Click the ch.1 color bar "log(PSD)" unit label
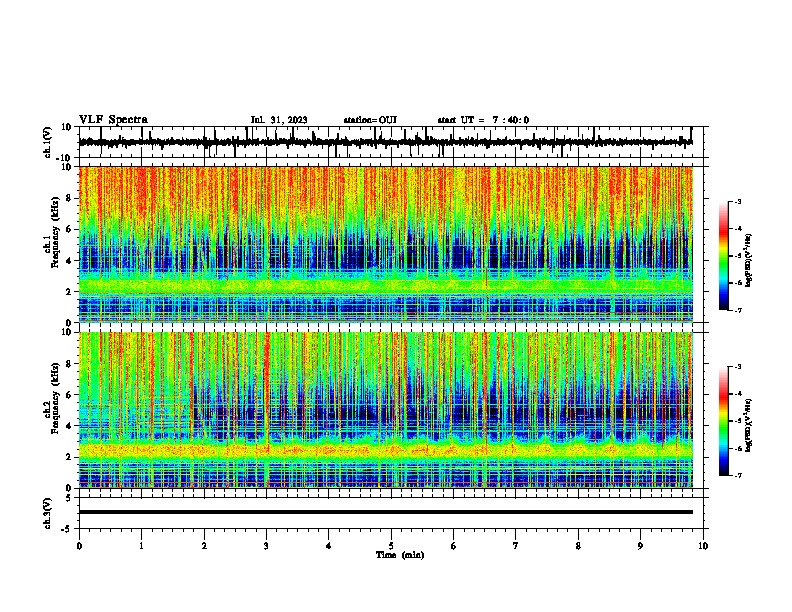This screenshot has height=612, width=792. click(748, 260)
